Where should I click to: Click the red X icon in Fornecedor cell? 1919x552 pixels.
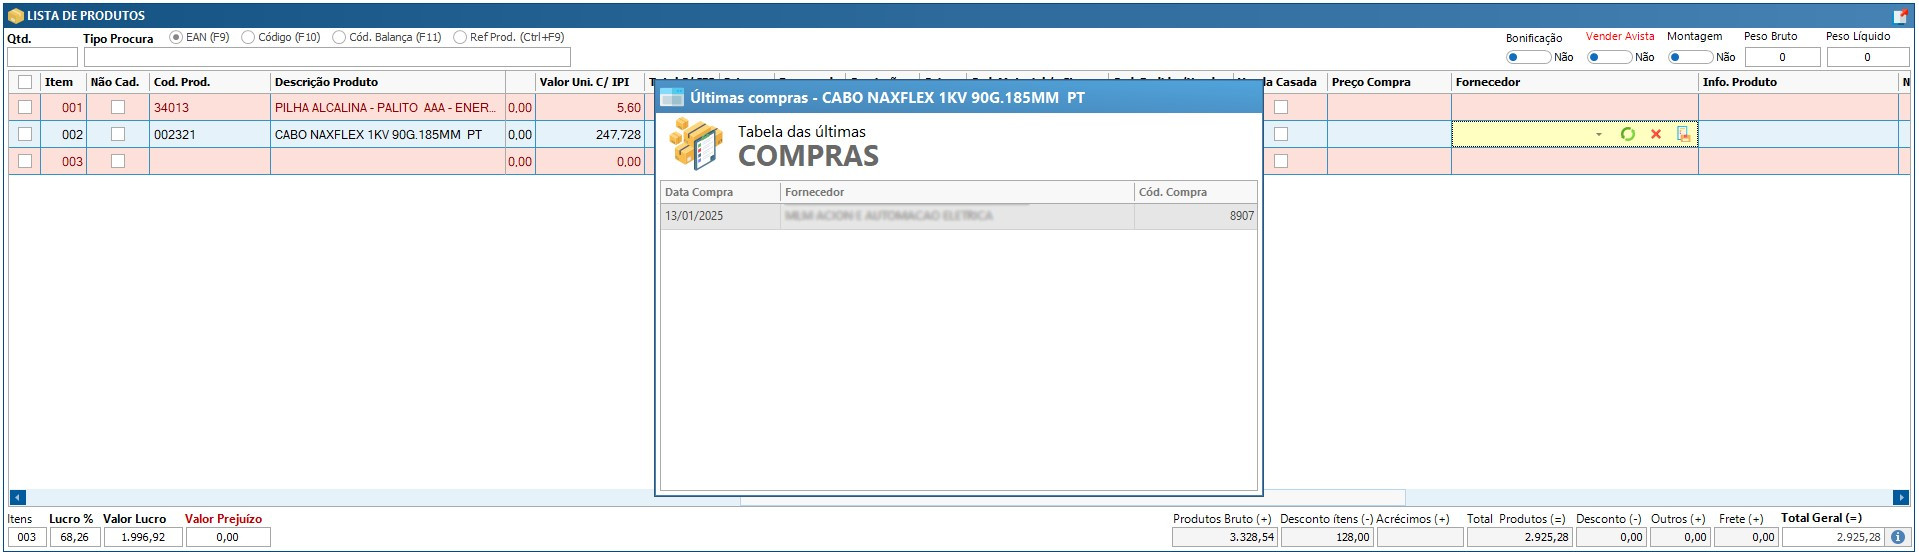[1656, 134]
